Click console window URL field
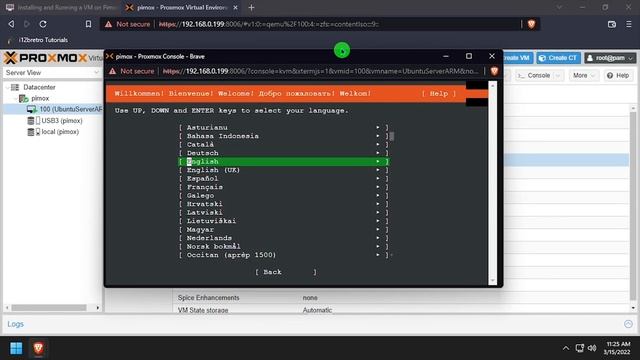This screenshot has height=360, width=640. coord(320,71)
